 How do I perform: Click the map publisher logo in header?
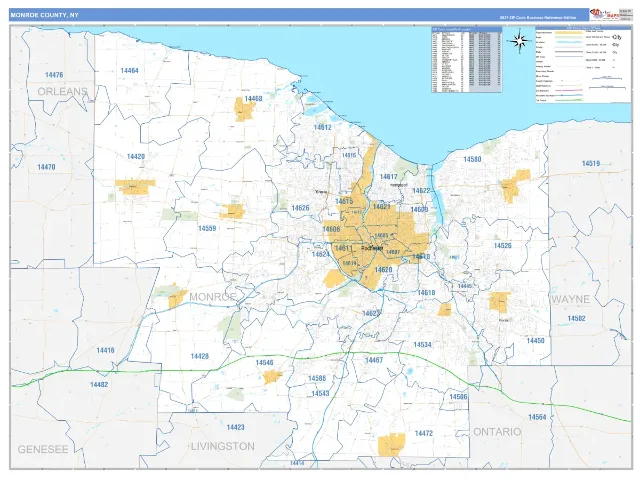604,15
